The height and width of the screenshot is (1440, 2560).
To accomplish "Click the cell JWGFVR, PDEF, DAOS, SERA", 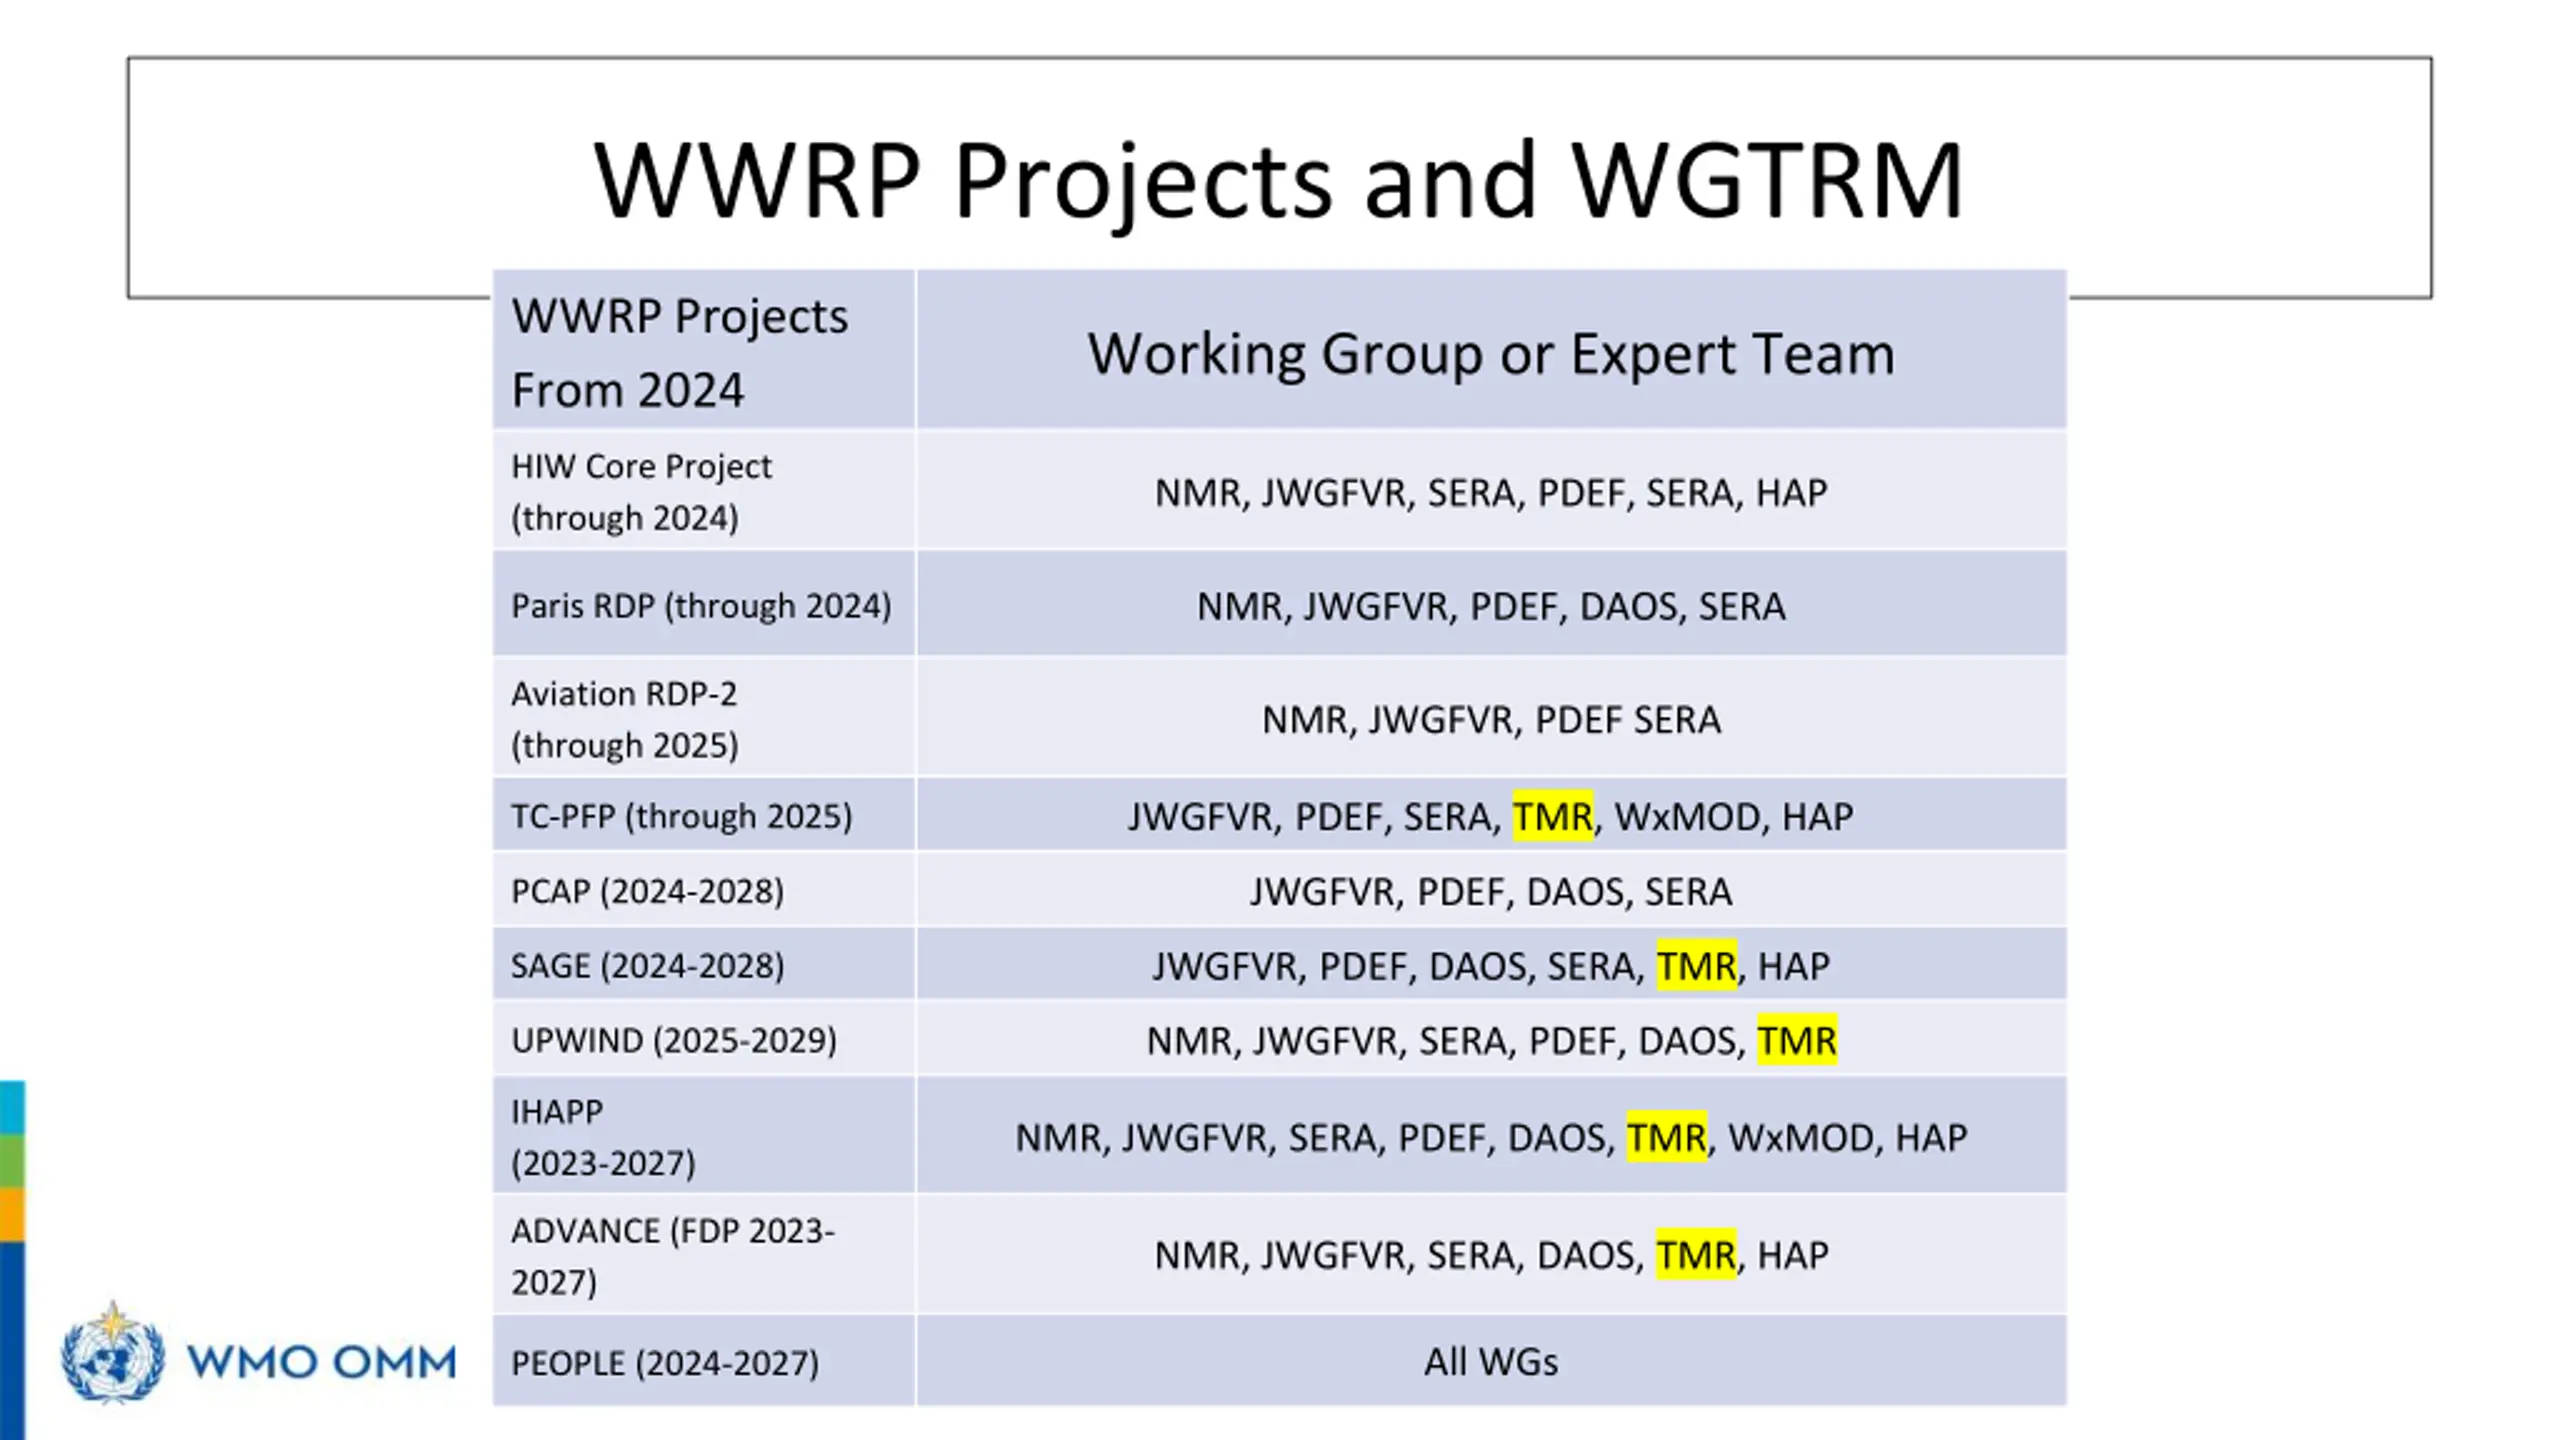I will coord(1491,890).
